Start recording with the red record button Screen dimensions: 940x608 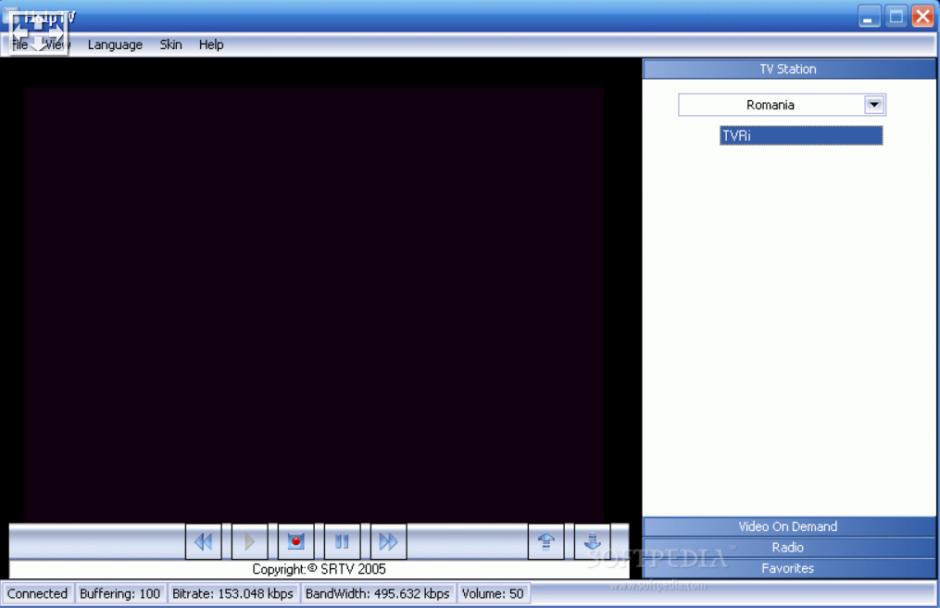[x=295, y=541]
